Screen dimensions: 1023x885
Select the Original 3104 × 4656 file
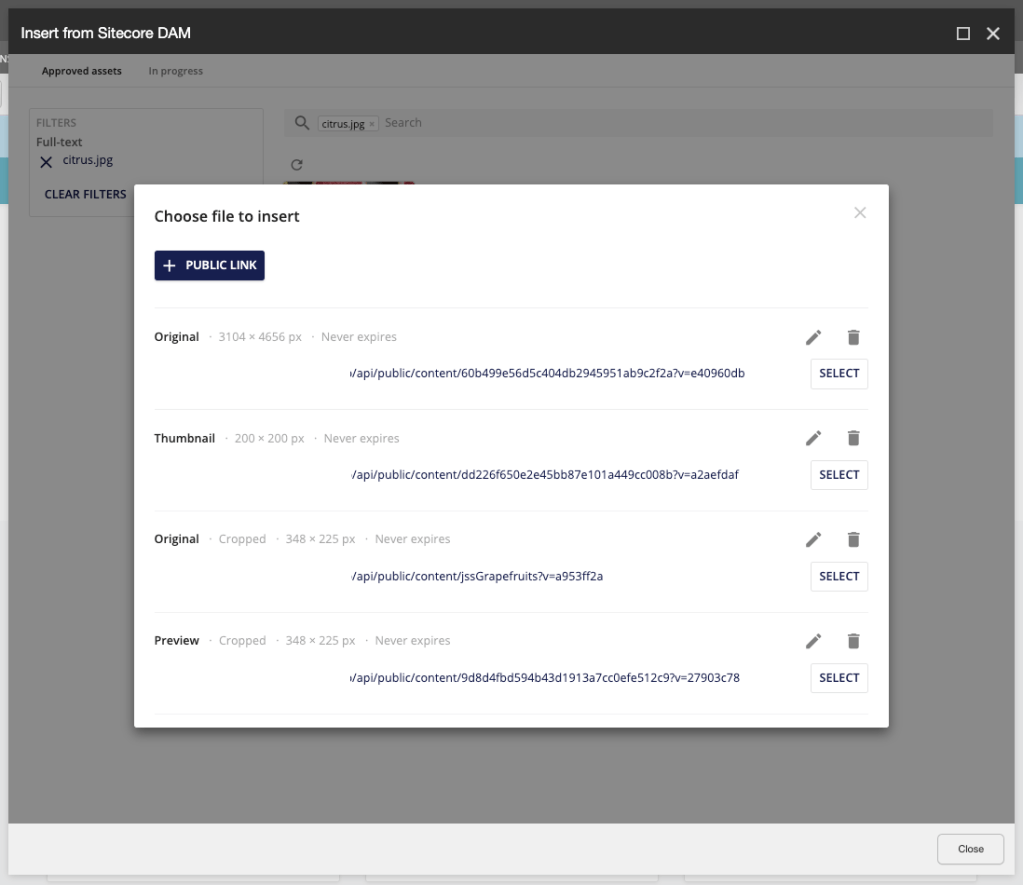[x=838, y=374]
